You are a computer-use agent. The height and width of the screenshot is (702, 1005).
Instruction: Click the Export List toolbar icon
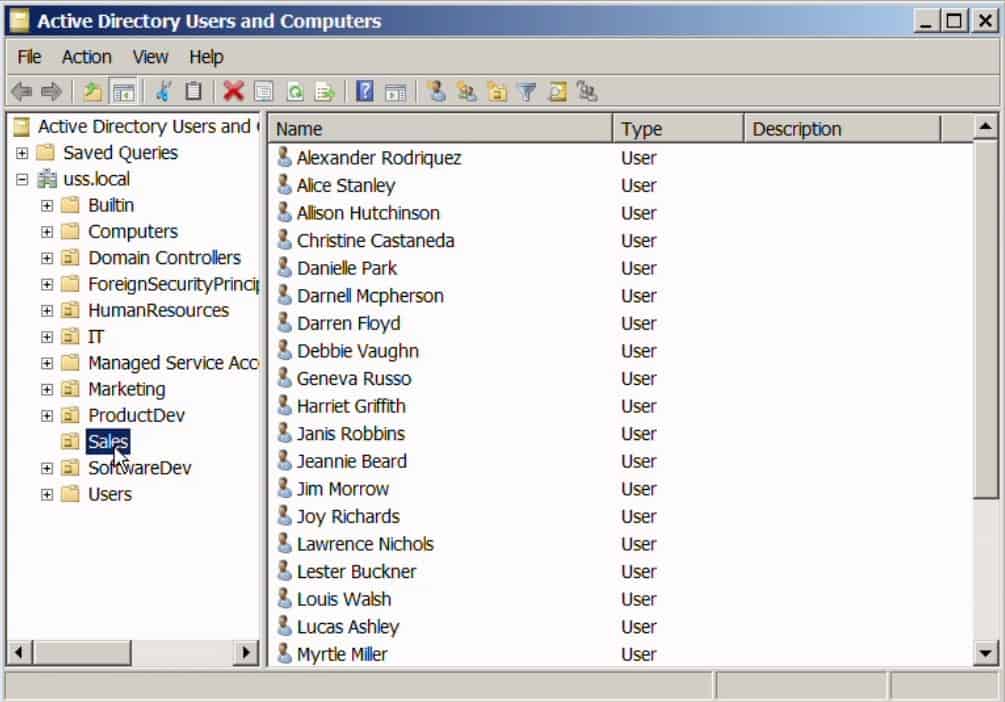325,92
